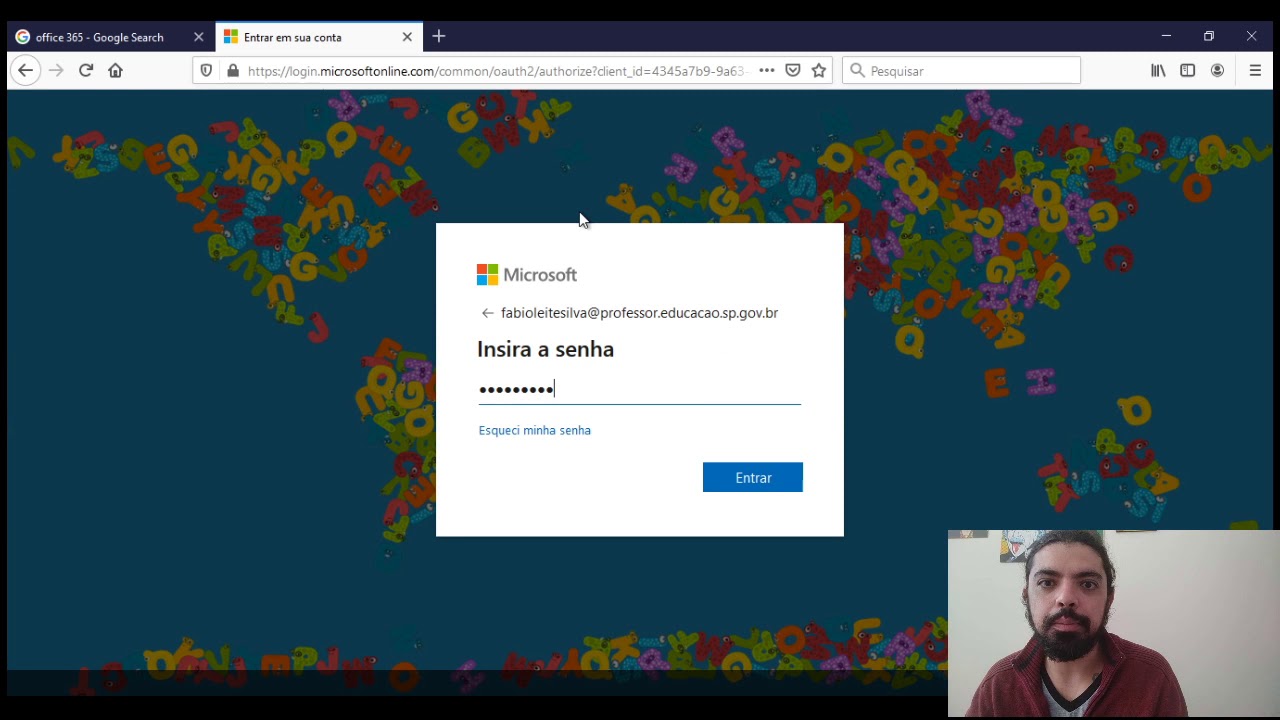Viewport: 1280px width, 720px height.
Task: Click the webcam video overlay
Action: tap(1113, 623)
